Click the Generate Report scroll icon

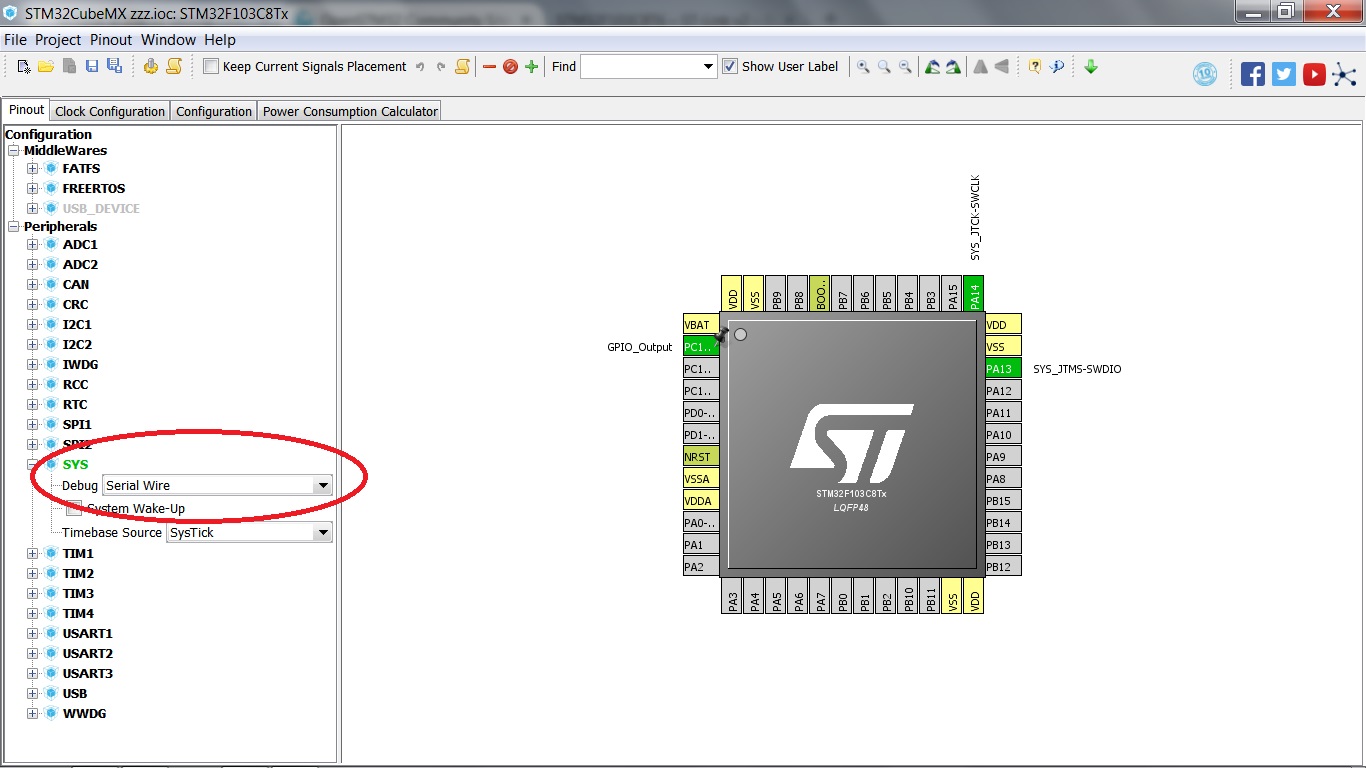tap(174, 66)
